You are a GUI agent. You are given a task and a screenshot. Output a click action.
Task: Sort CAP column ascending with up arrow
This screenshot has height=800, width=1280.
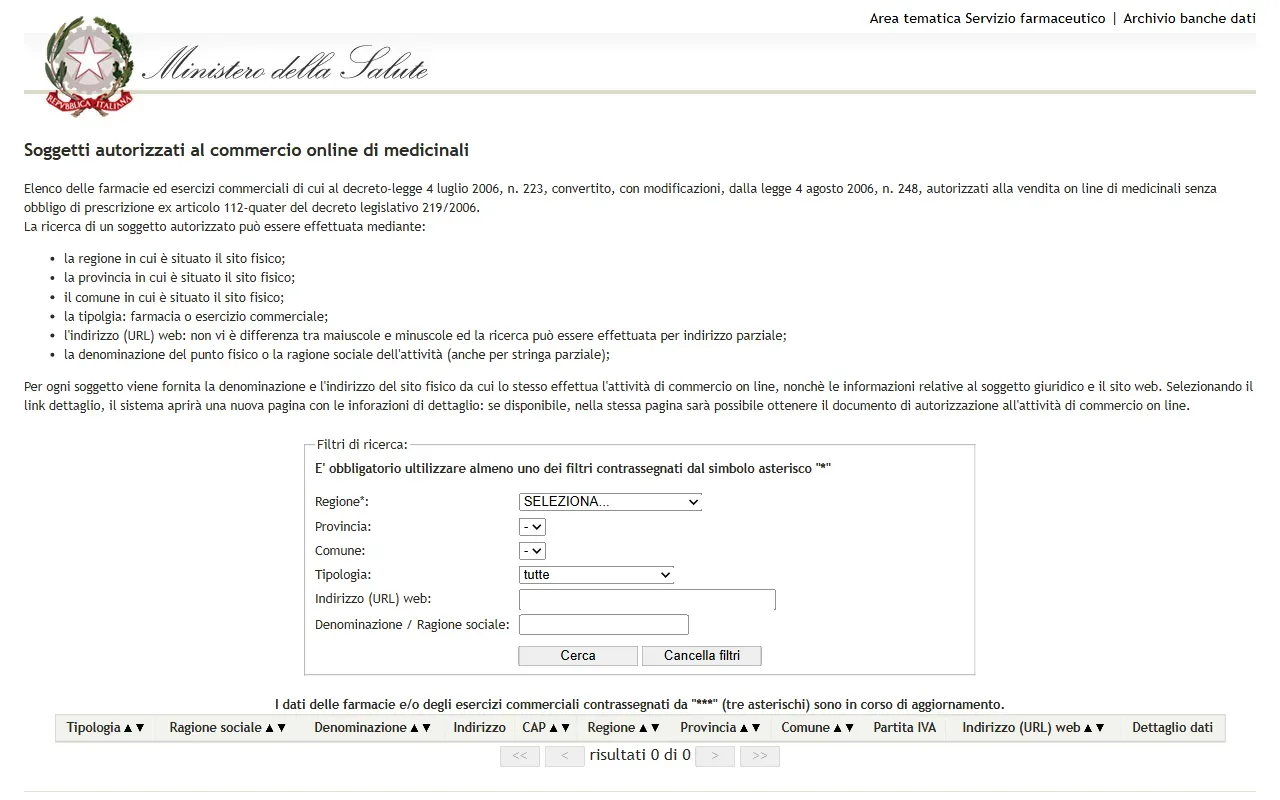click(x=553, y=728)
